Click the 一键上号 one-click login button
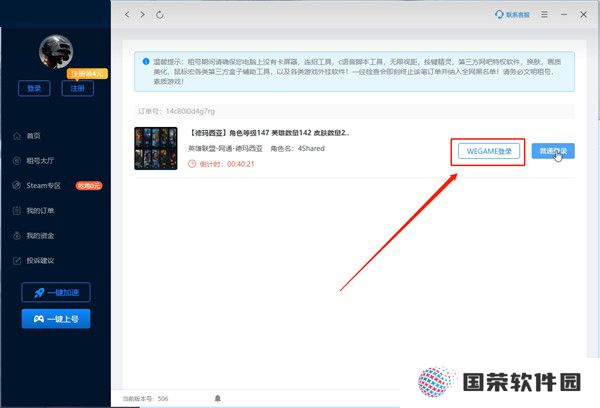 (56, 319)
